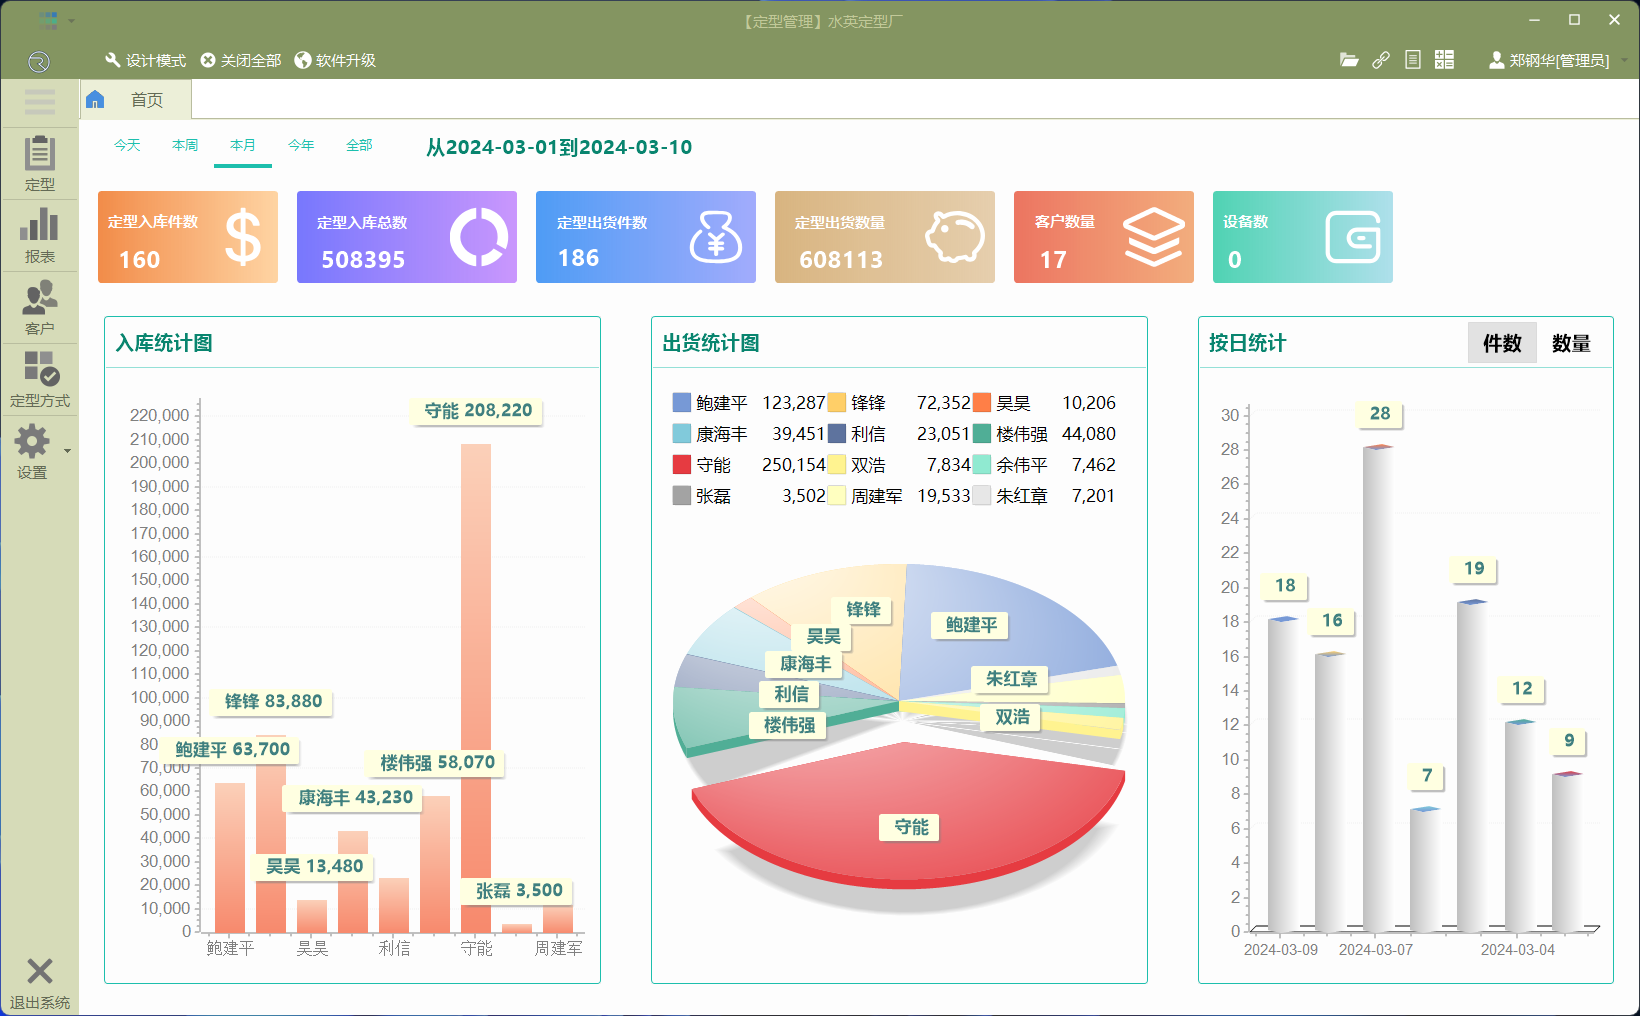Open the 客户 people sidebar icon
Viewport: 1640px width, 1016px height.
[x=39, y=308]
